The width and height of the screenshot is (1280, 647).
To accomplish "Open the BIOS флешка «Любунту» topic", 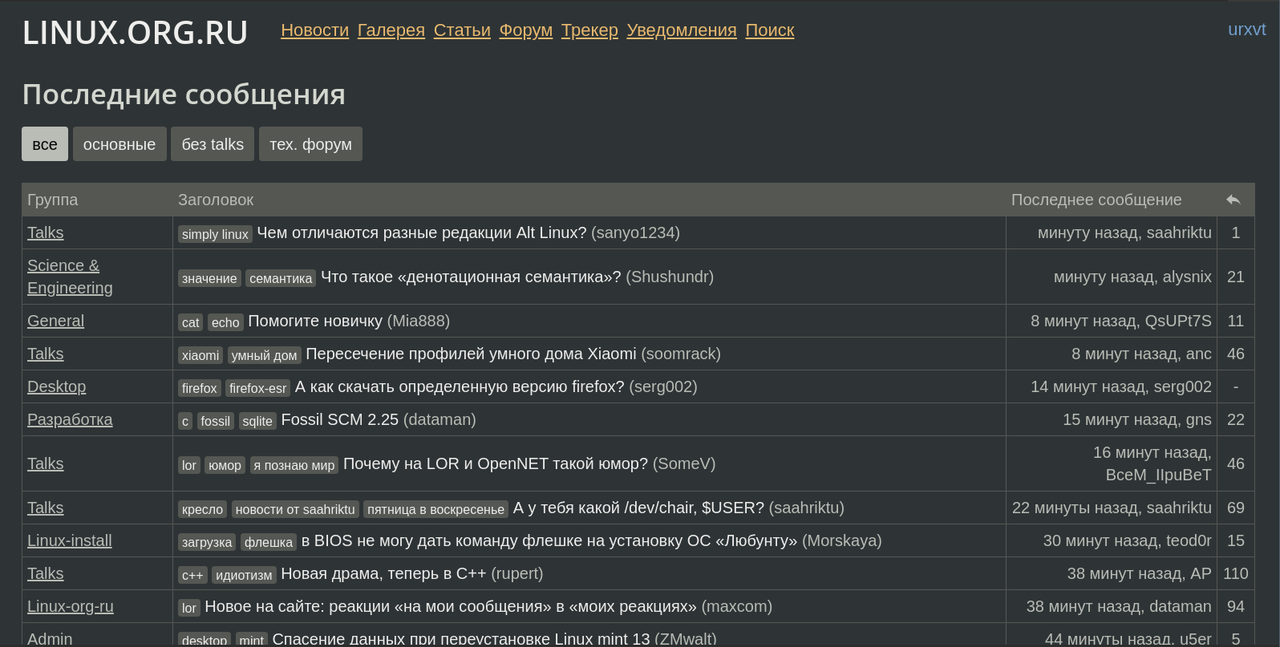I will pos(549,541).
